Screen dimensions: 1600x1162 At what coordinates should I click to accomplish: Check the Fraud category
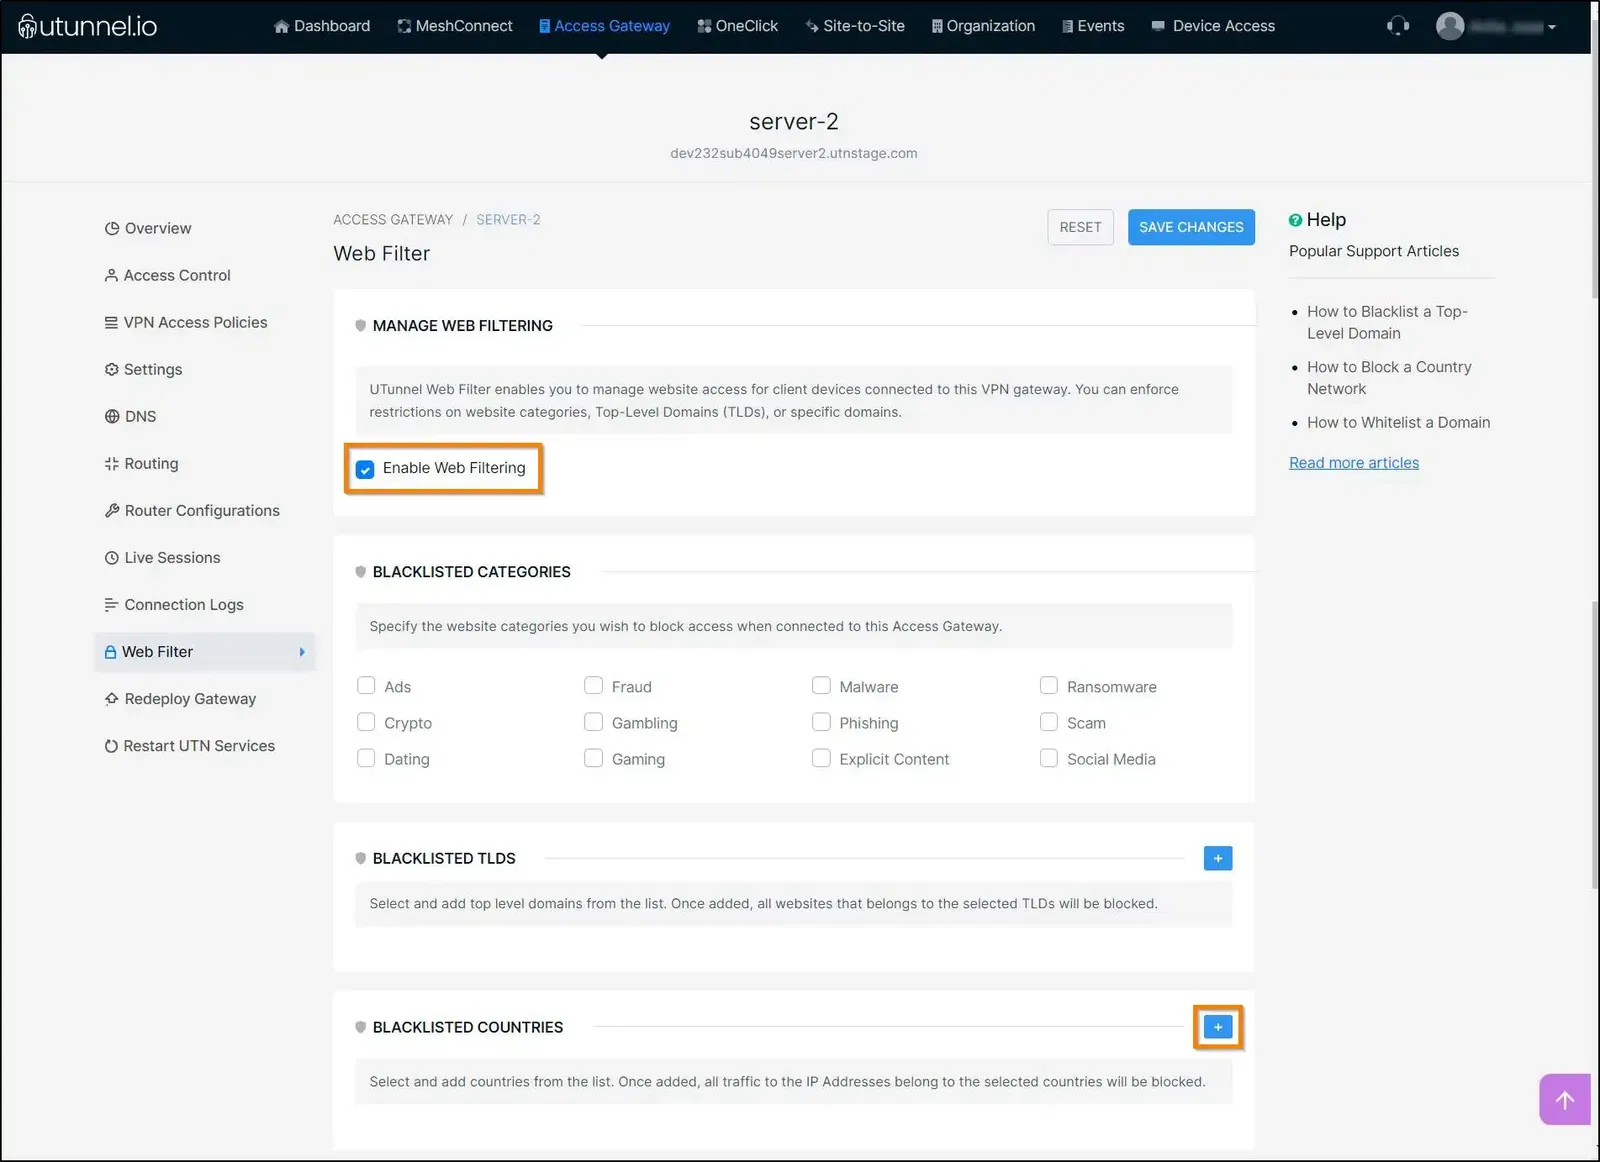593,685
